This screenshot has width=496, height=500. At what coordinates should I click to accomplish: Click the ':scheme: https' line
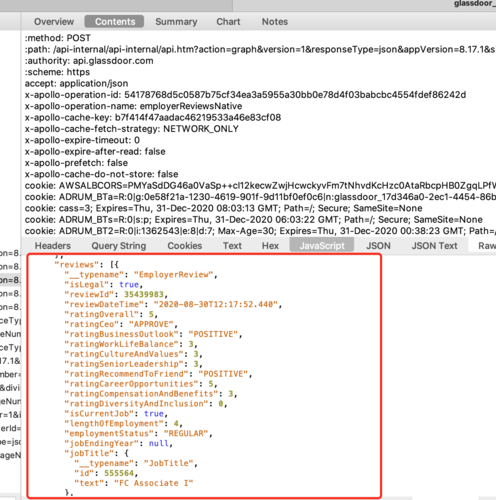click(57, 72)
